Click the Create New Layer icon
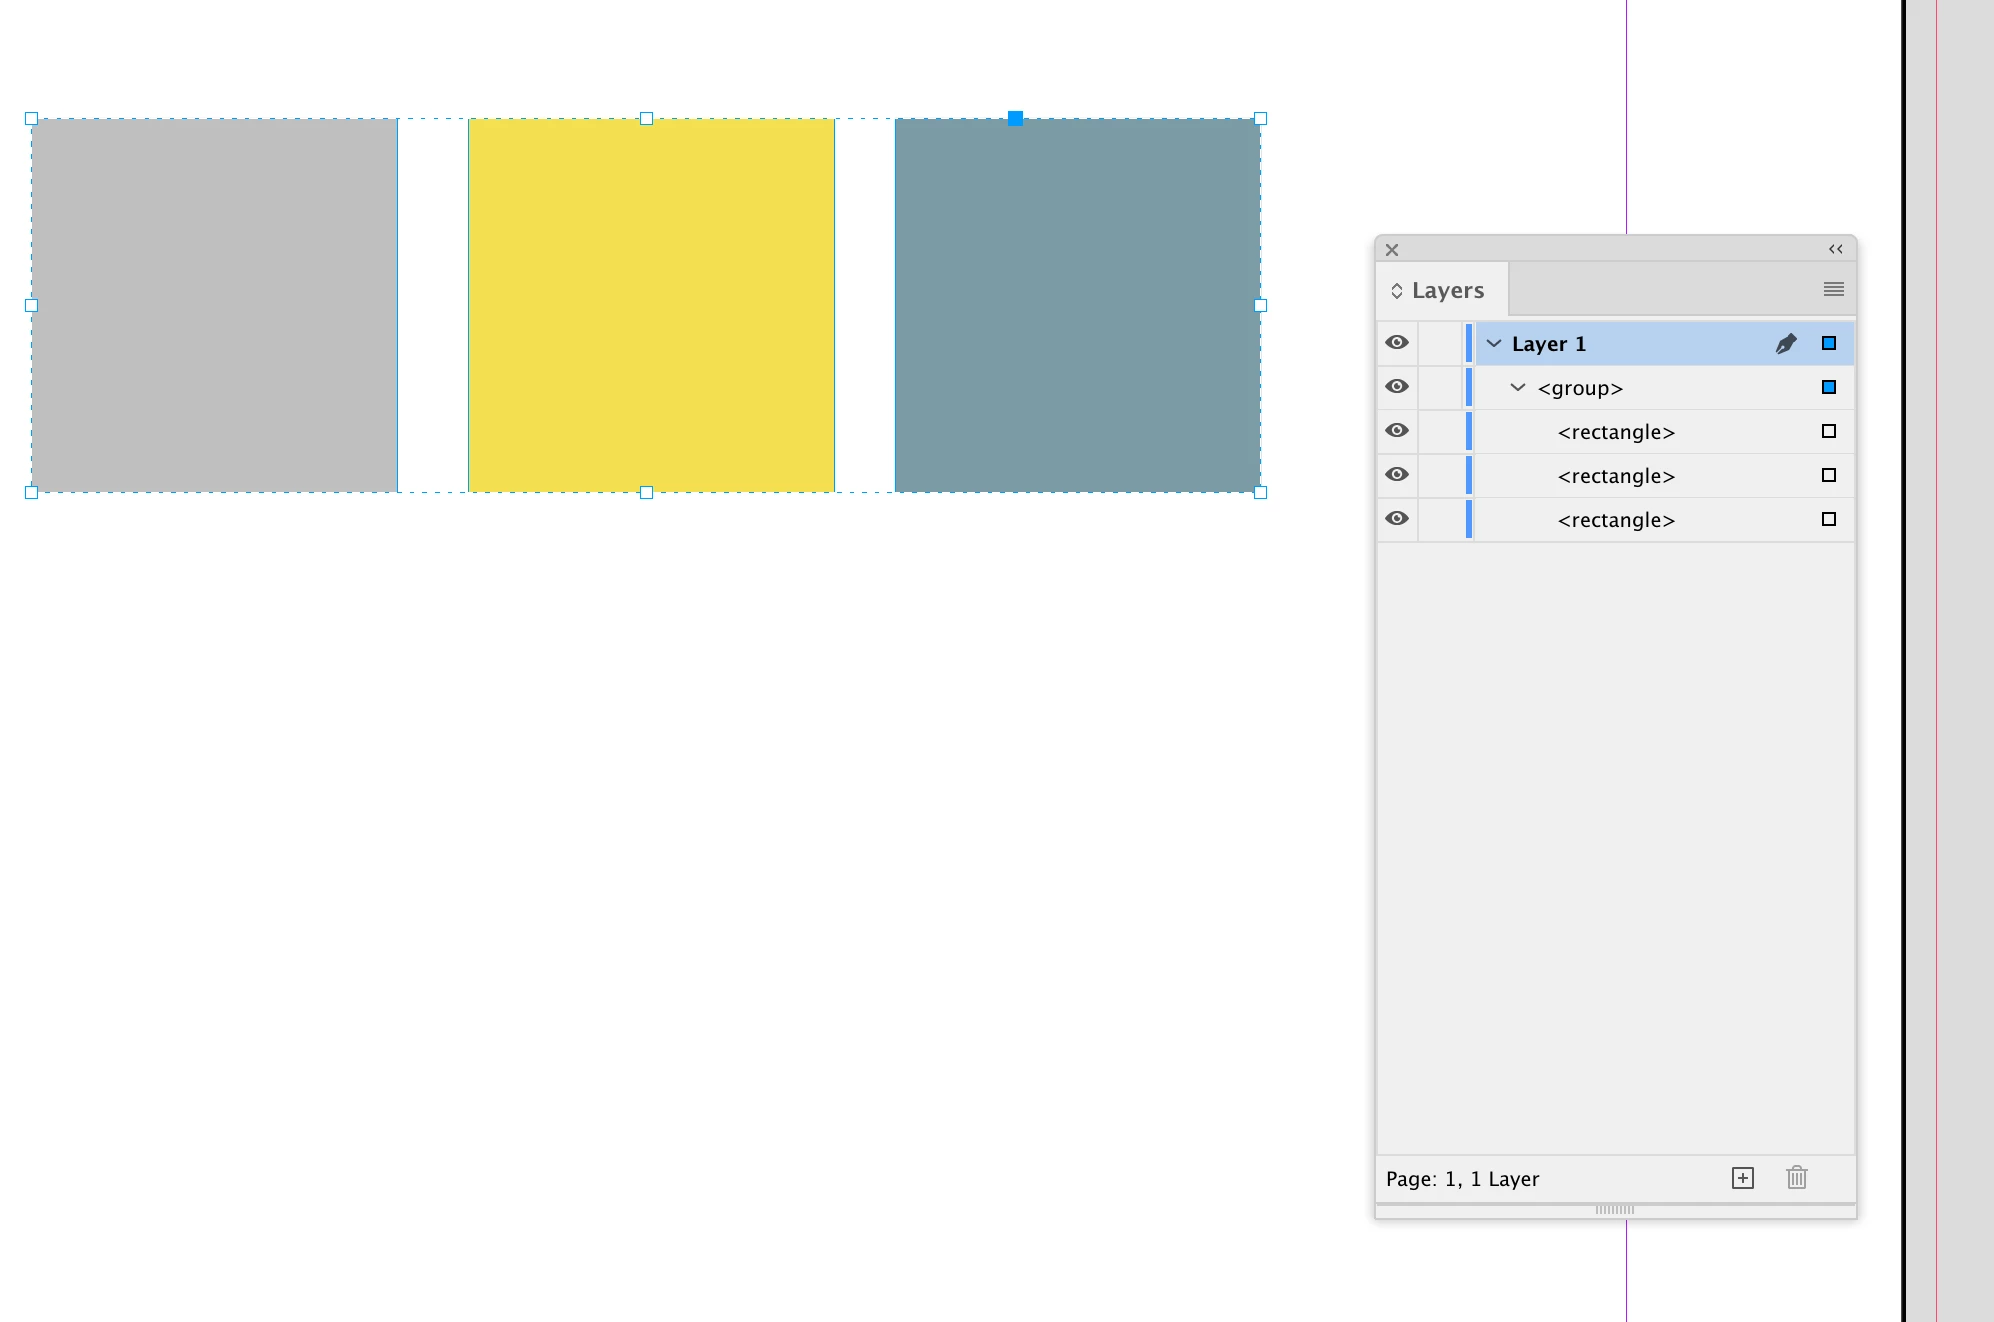The height and width of the screenshot is (1322, 1994). coord(1743,1178)
